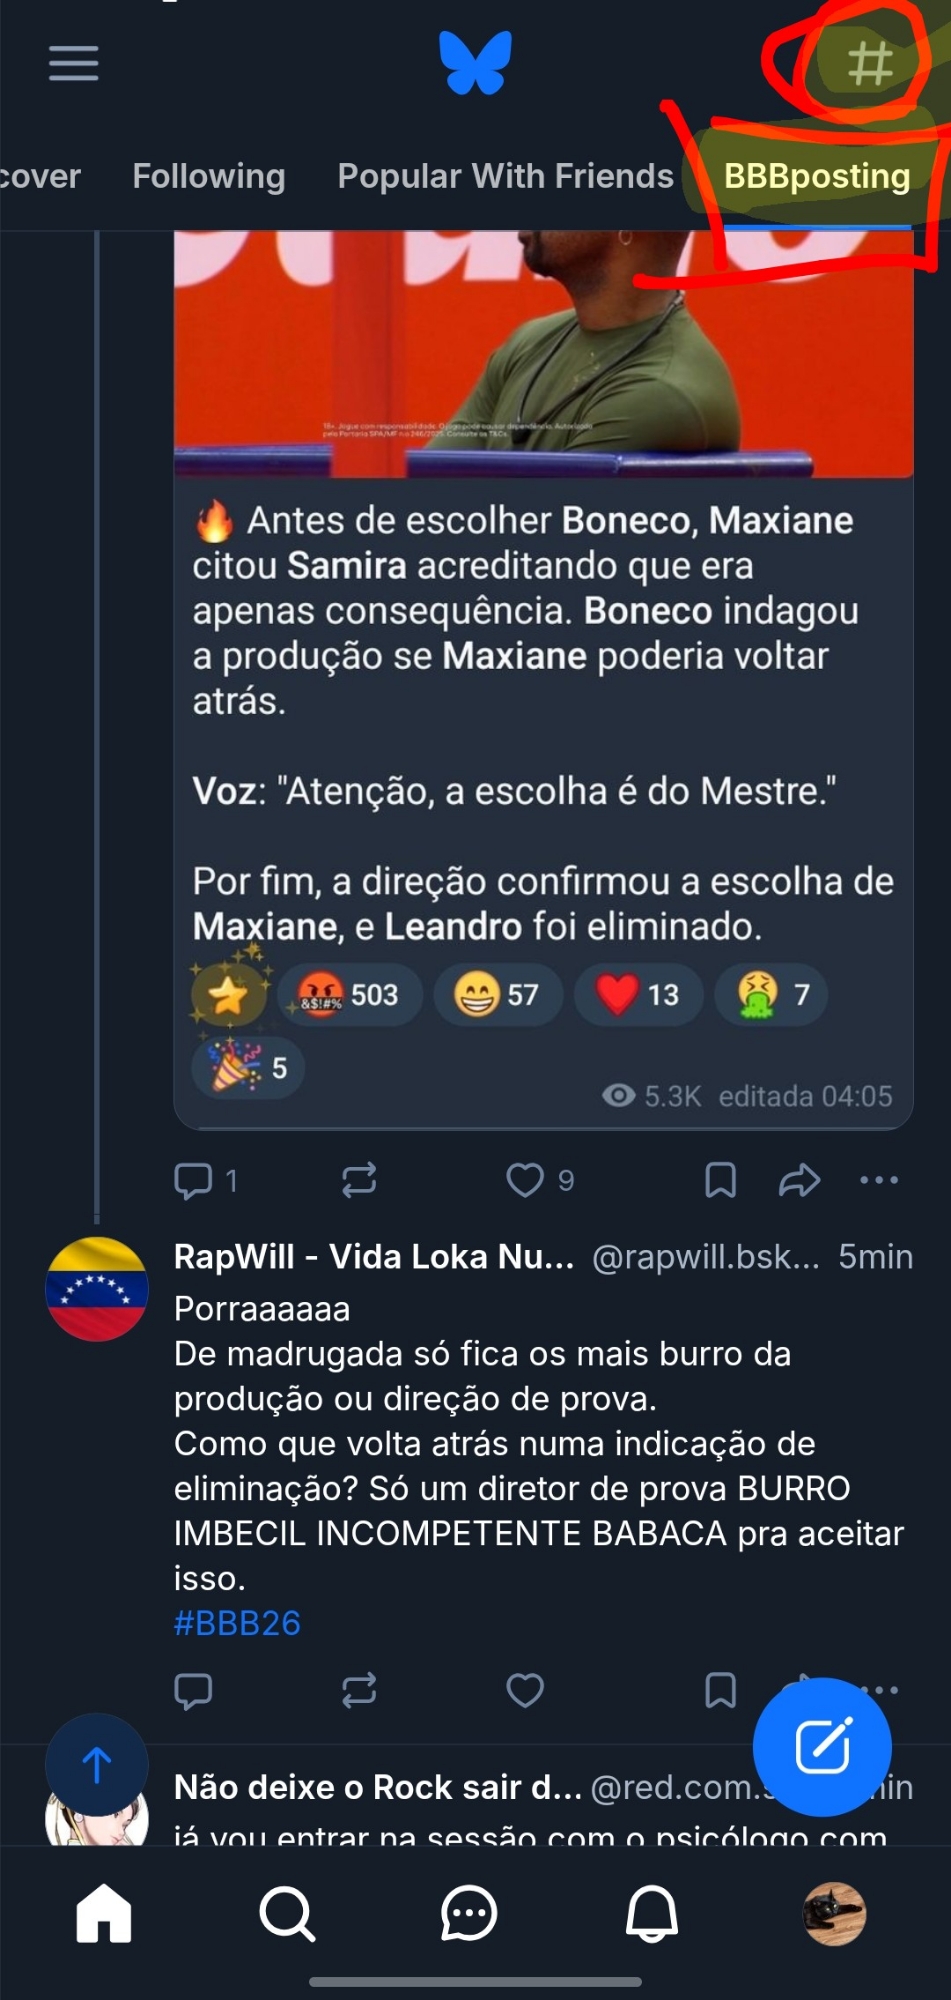Open chat messages in bottom bar
951x2000 pixels.
click(x=469, y=1914)
